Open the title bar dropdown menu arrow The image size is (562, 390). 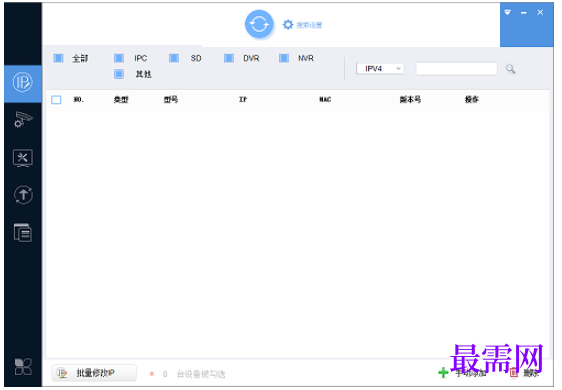tap(508, 13)
